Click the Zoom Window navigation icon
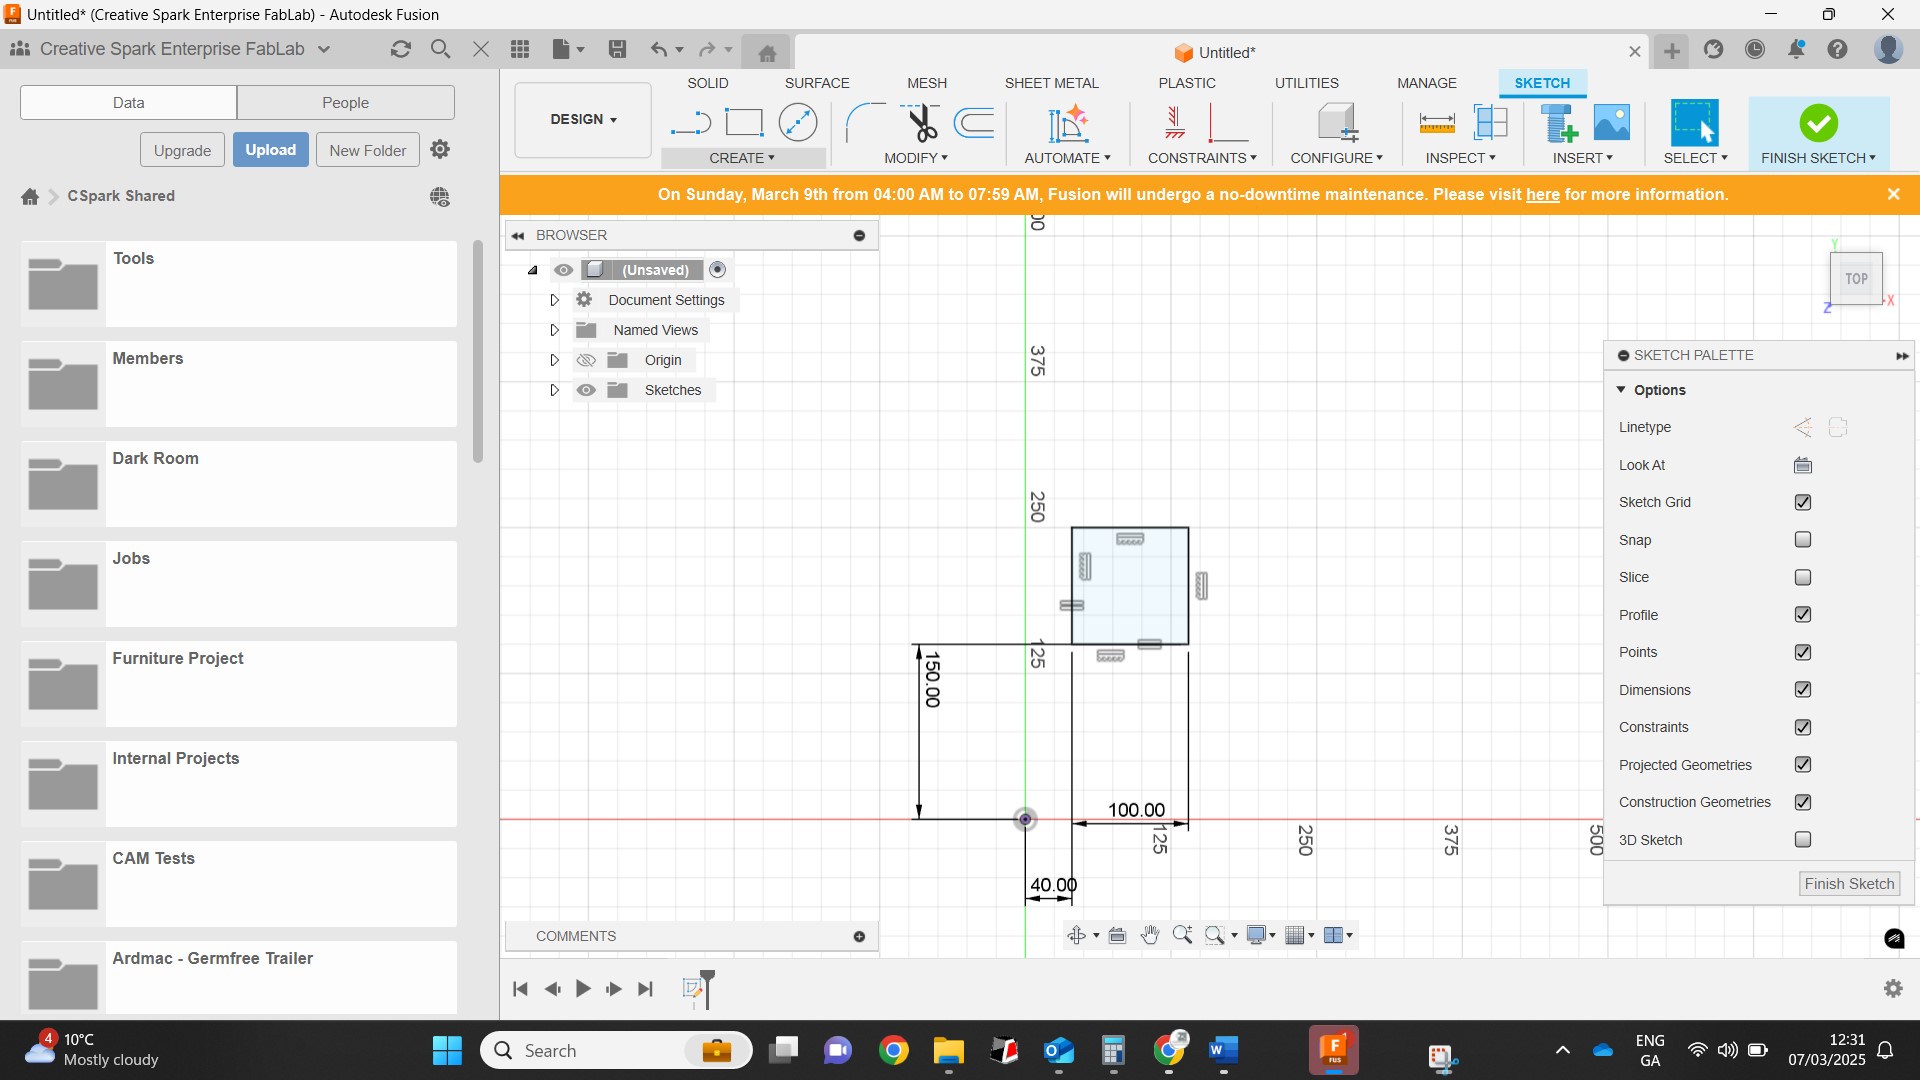Viewport: 1920px width, 1080px height. point(1215,935)
